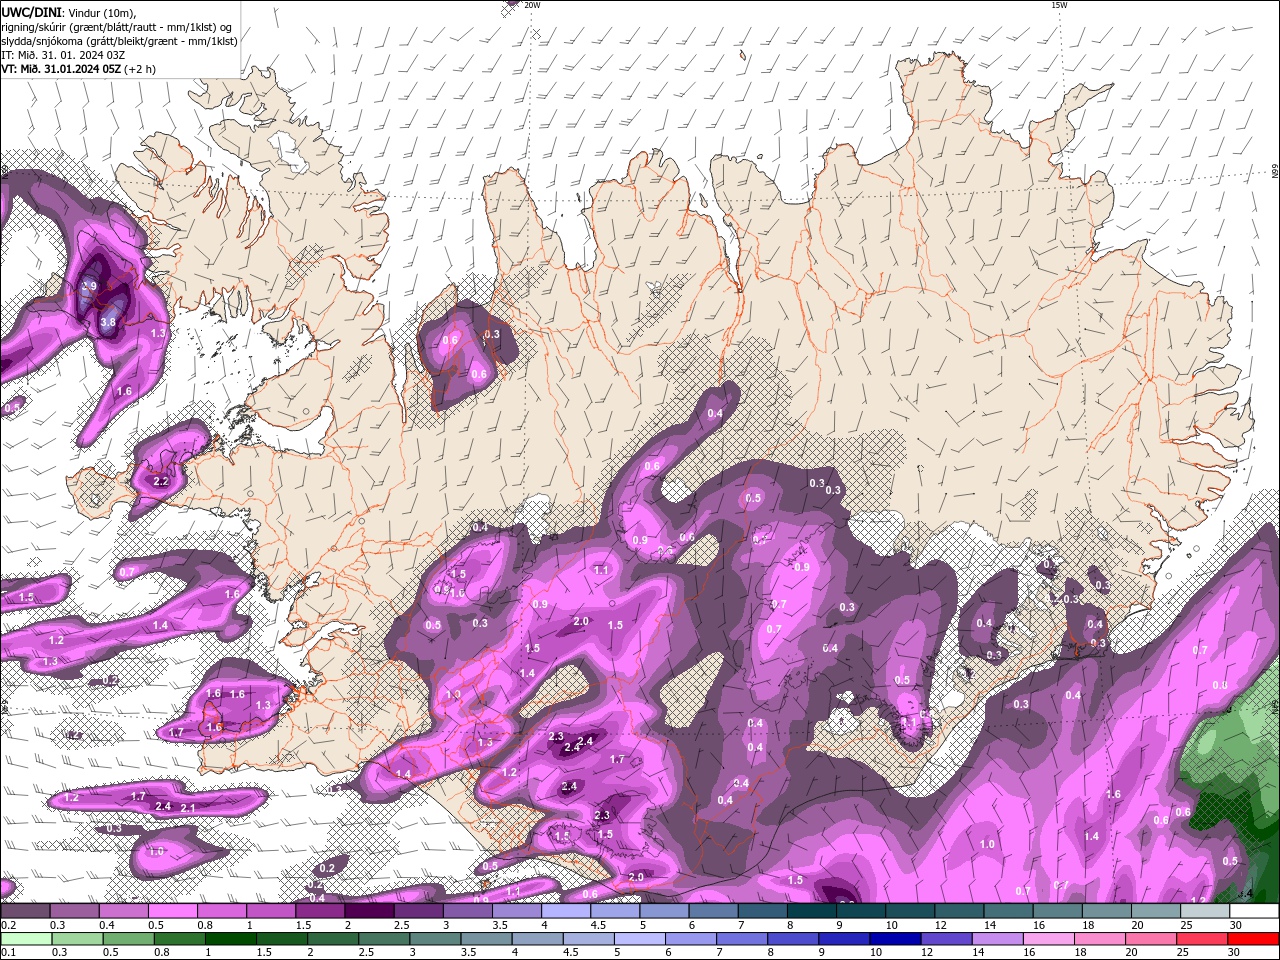Click the 20W longitude label
This screenshot has height=960, width=1280.
(x=532, y=5)
